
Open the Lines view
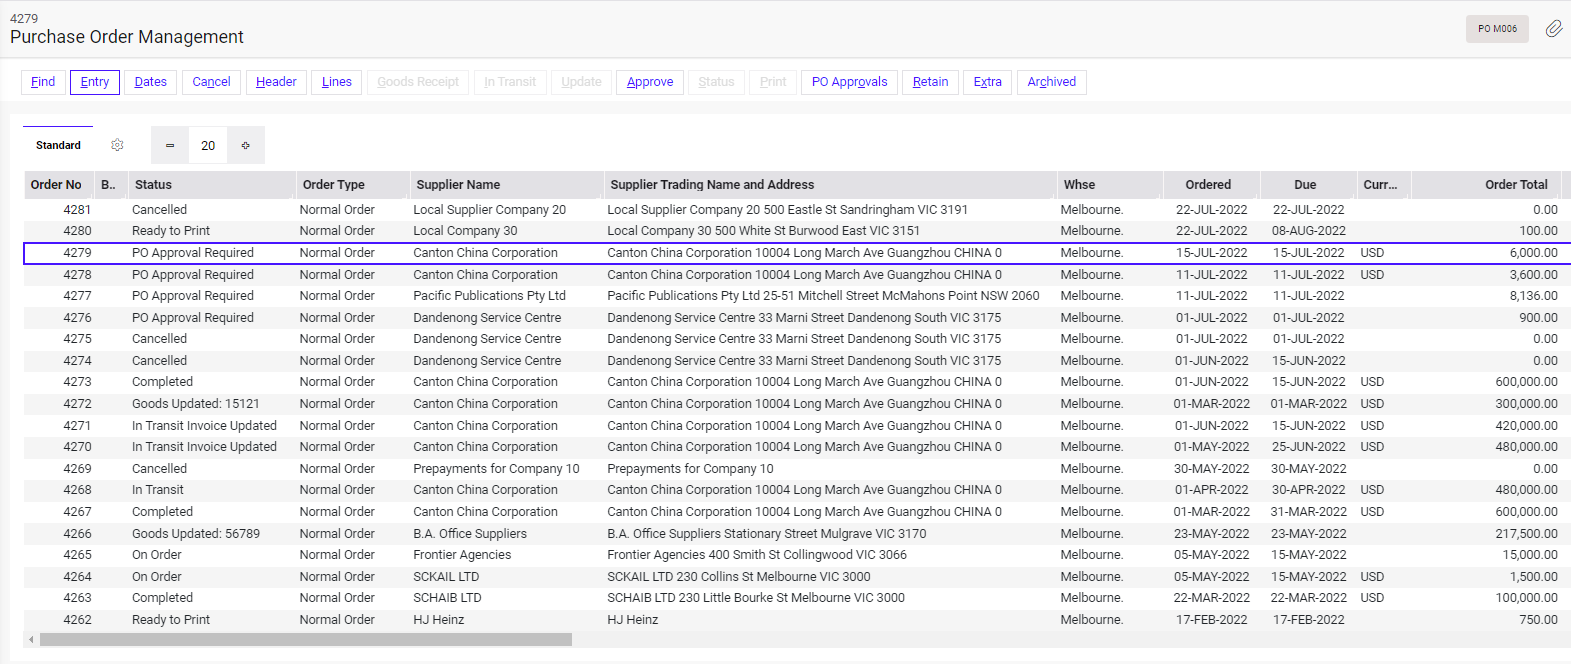(337, 82)
